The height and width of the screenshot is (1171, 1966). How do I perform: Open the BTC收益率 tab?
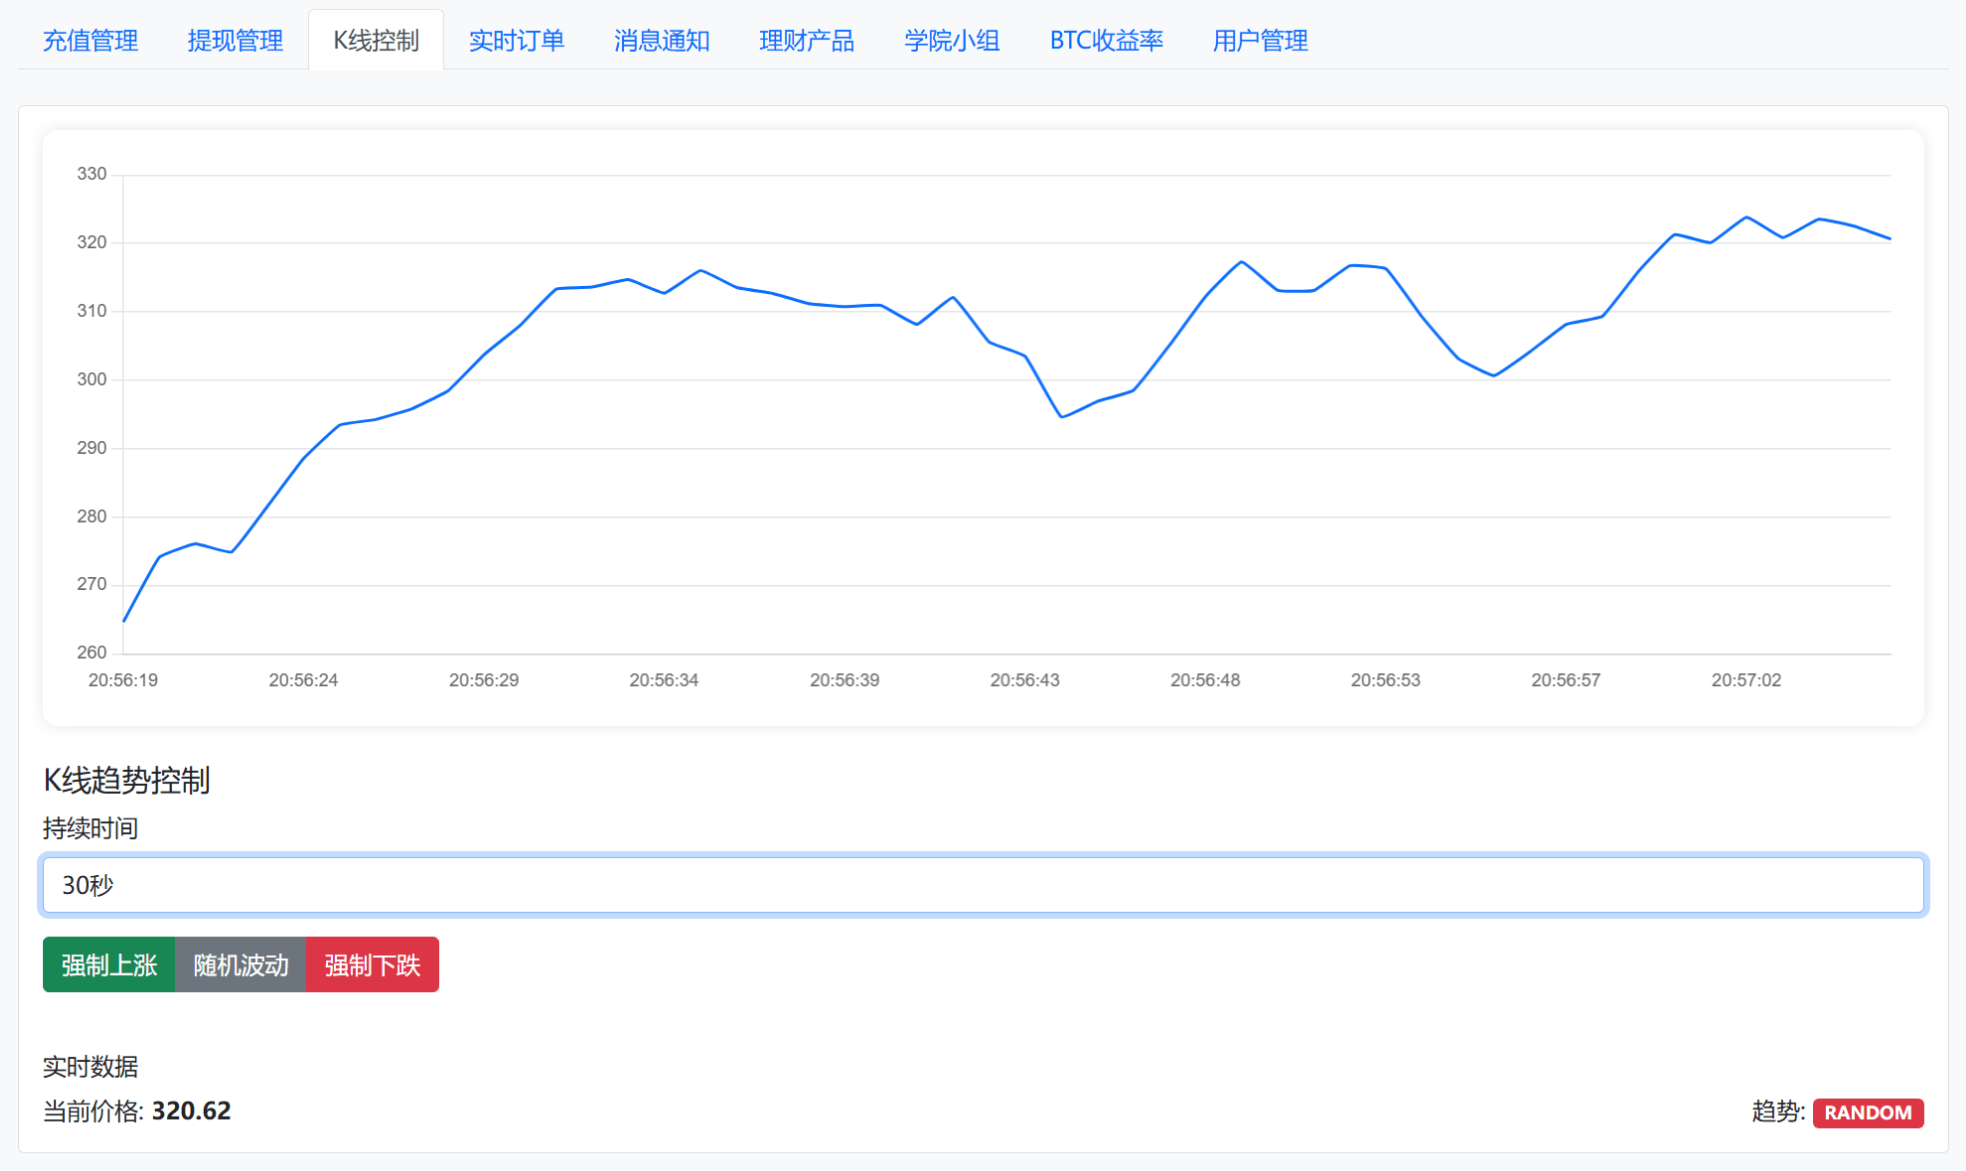click(1105, 41)
